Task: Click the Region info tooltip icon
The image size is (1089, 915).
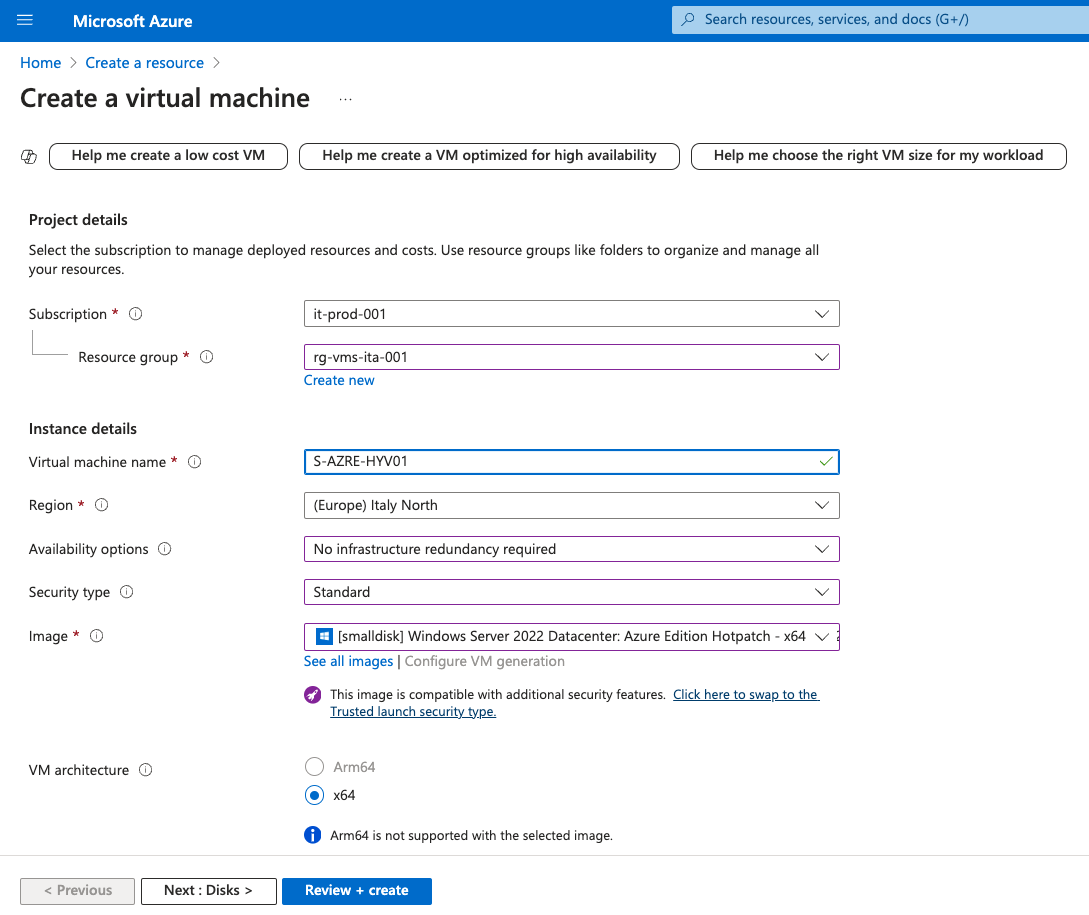Action: (x=101, y=505)
